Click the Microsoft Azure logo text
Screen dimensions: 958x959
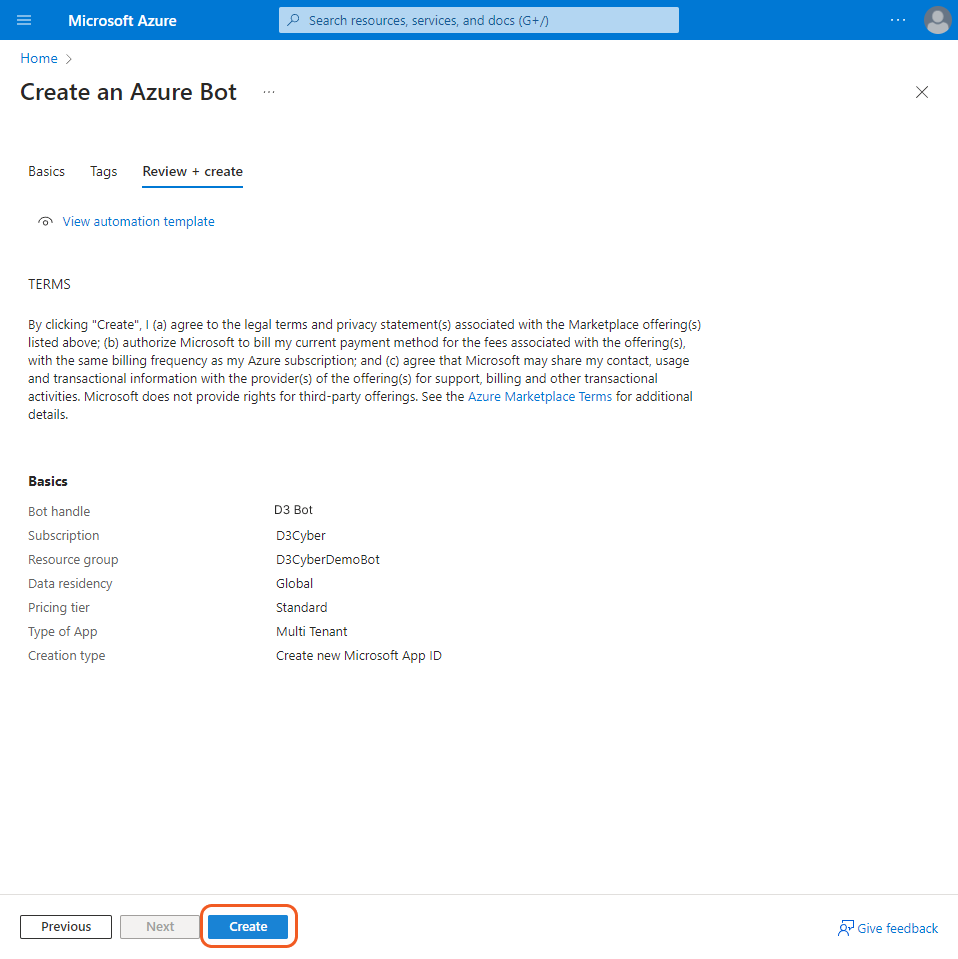point(122,21)
